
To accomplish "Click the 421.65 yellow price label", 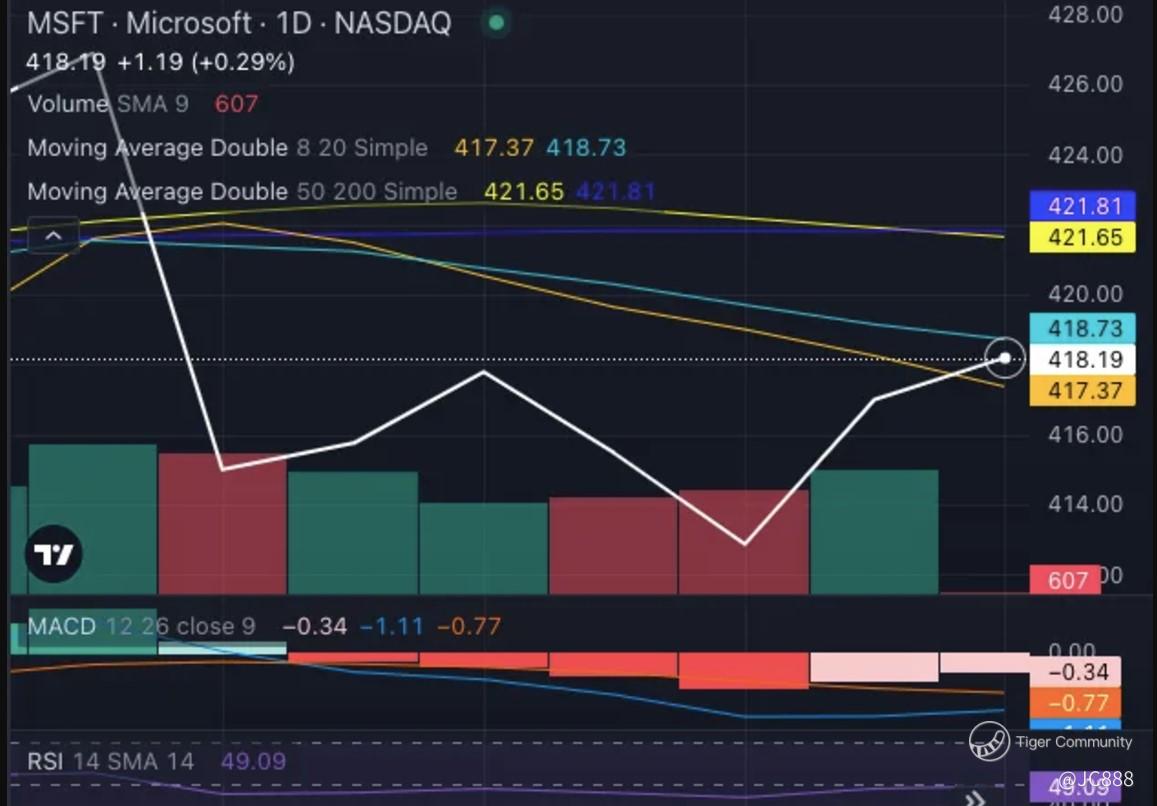I will (x=1082, y=238).
